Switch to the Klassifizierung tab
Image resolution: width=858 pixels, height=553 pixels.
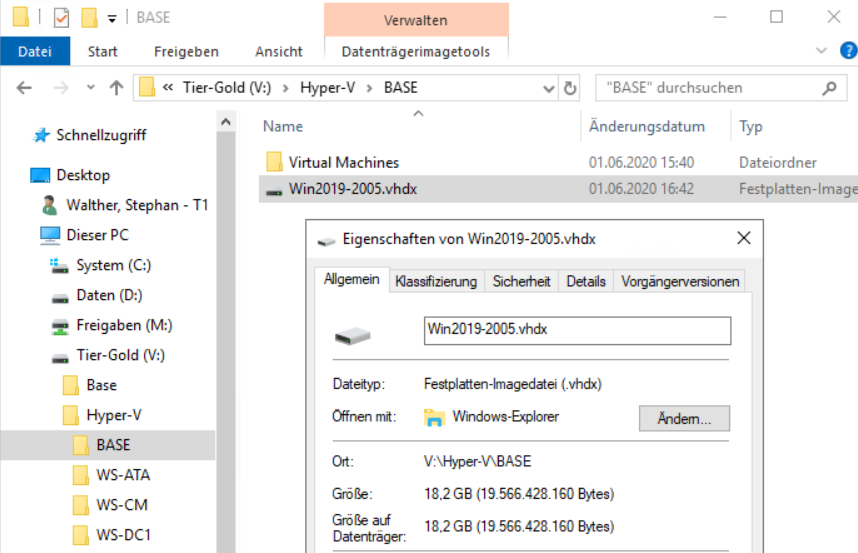tap(436, 281)
